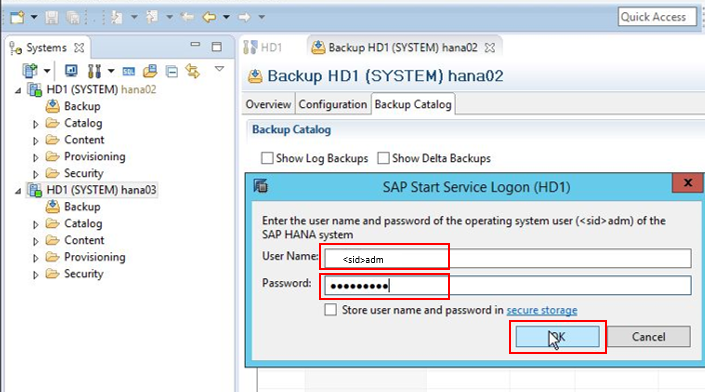Open the Forward history dropdown arrow
Viewport: 705px width, 392px height.
(262, 18)
